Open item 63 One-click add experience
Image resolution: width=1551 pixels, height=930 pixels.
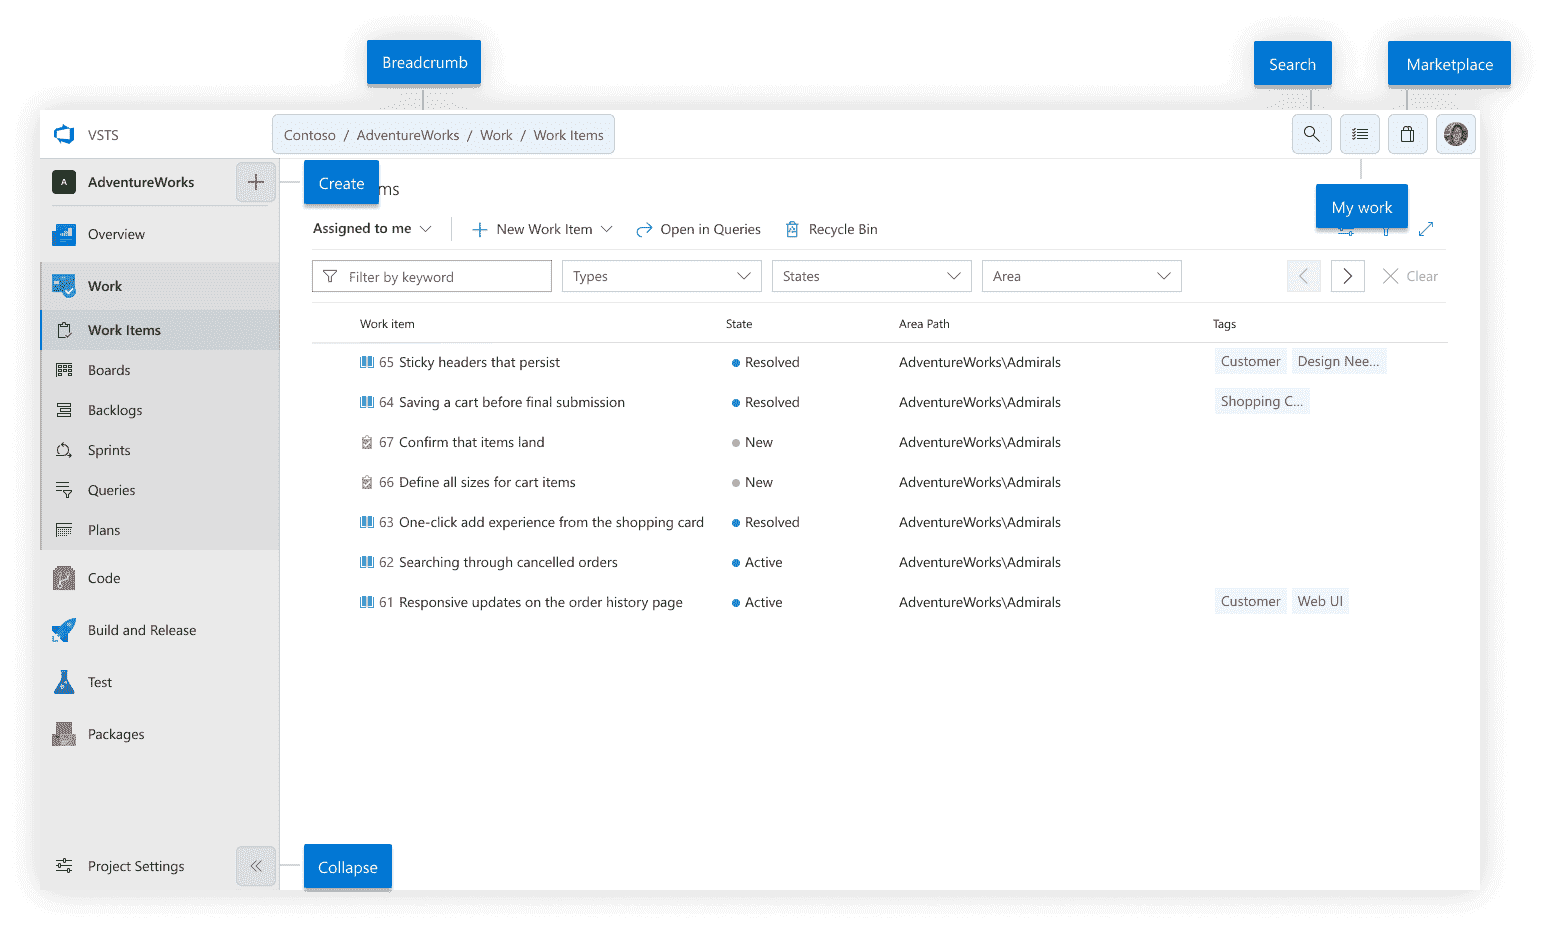point(551,522)
